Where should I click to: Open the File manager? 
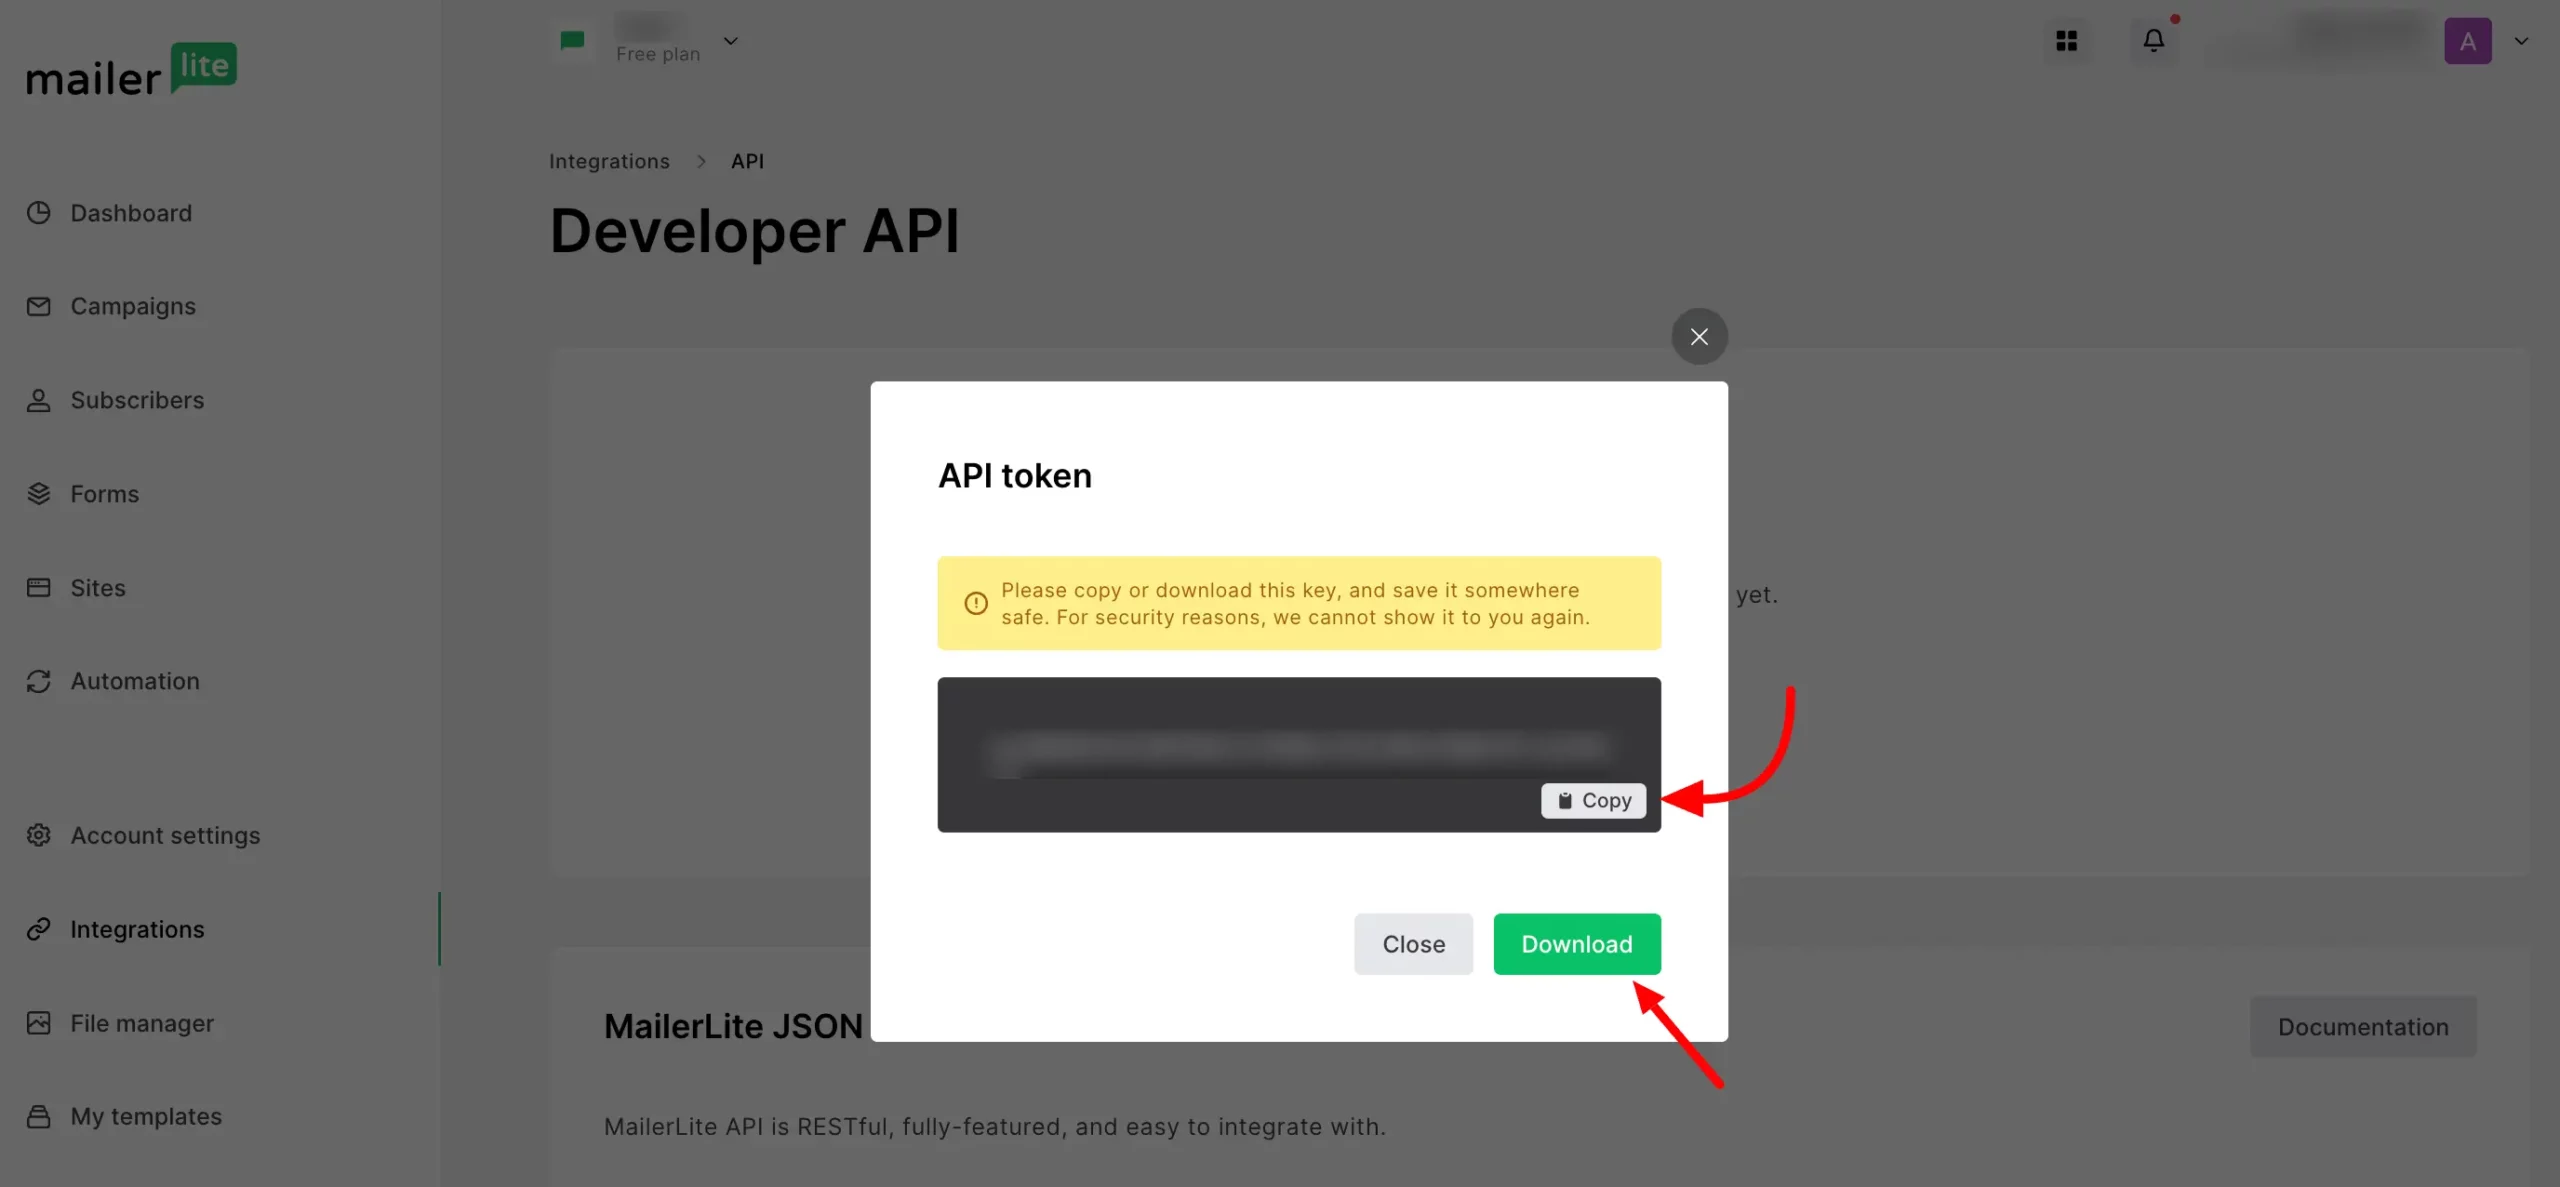(x=141, y=1023)
